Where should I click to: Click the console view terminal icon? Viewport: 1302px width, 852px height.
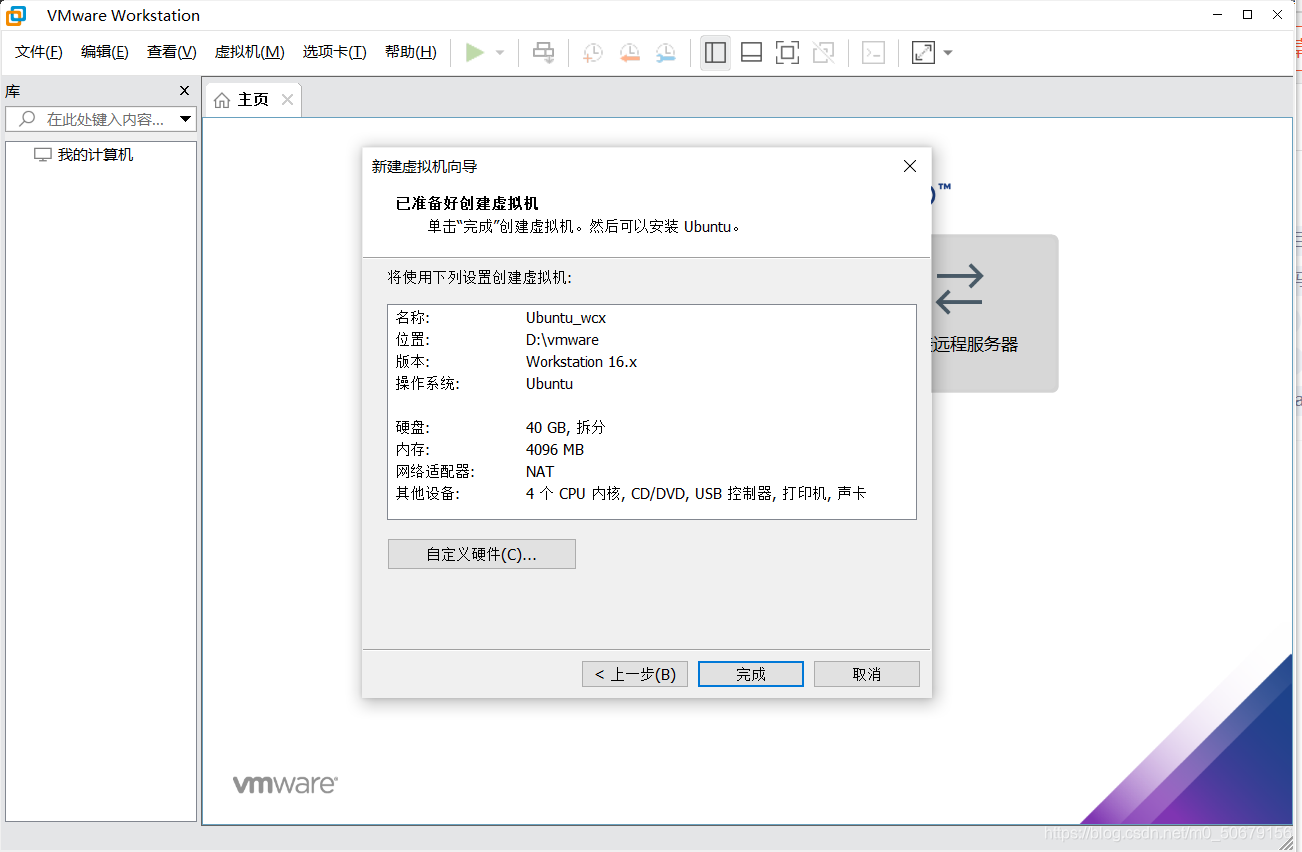873,53
